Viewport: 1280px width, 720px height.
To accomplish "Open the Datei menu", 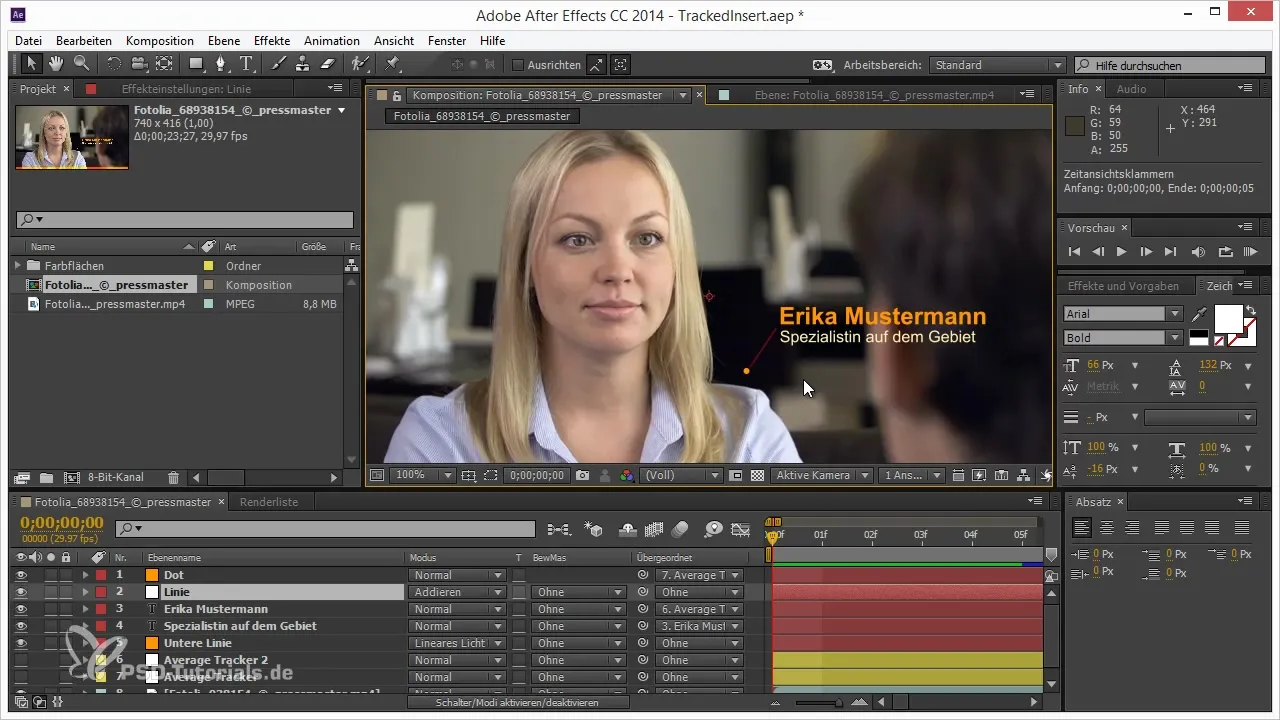I will coord(29,41).
